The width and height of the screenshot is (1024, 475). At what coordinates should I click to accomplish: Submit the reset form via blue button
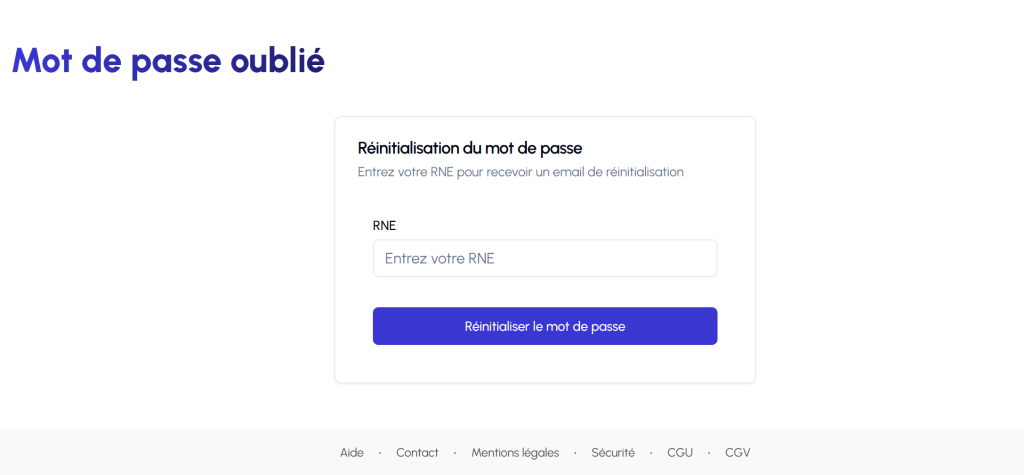point(545,326)
